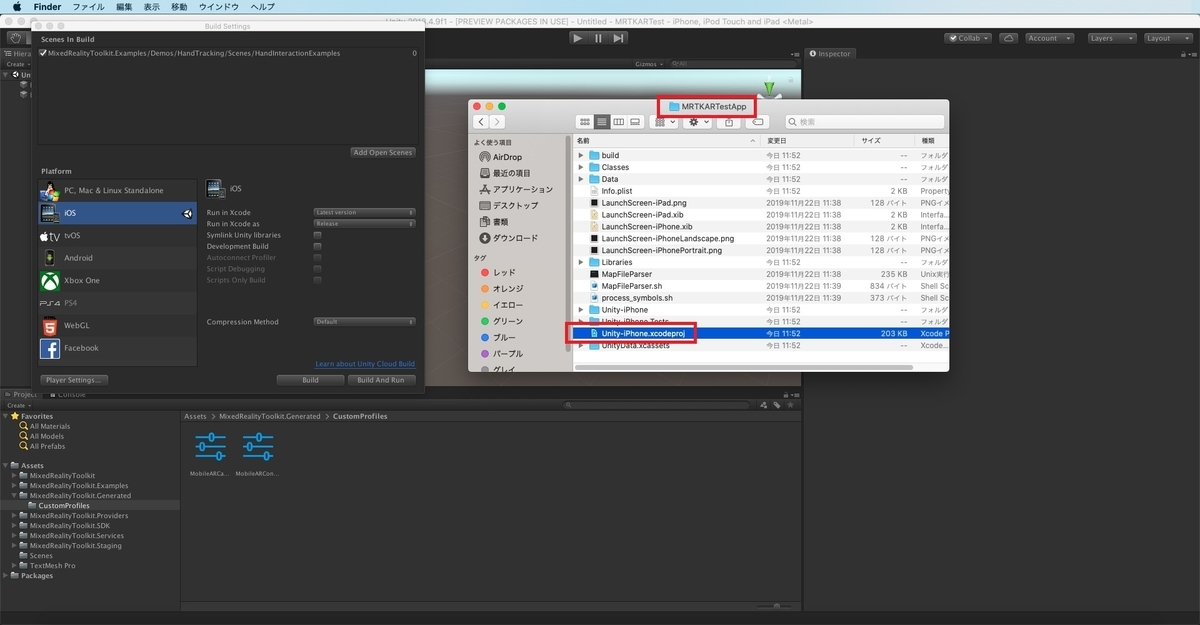Expand MixedRealityToolkit.Examples folder
The height and width of the screenshot is (625, 1200).
click(15, 486)
